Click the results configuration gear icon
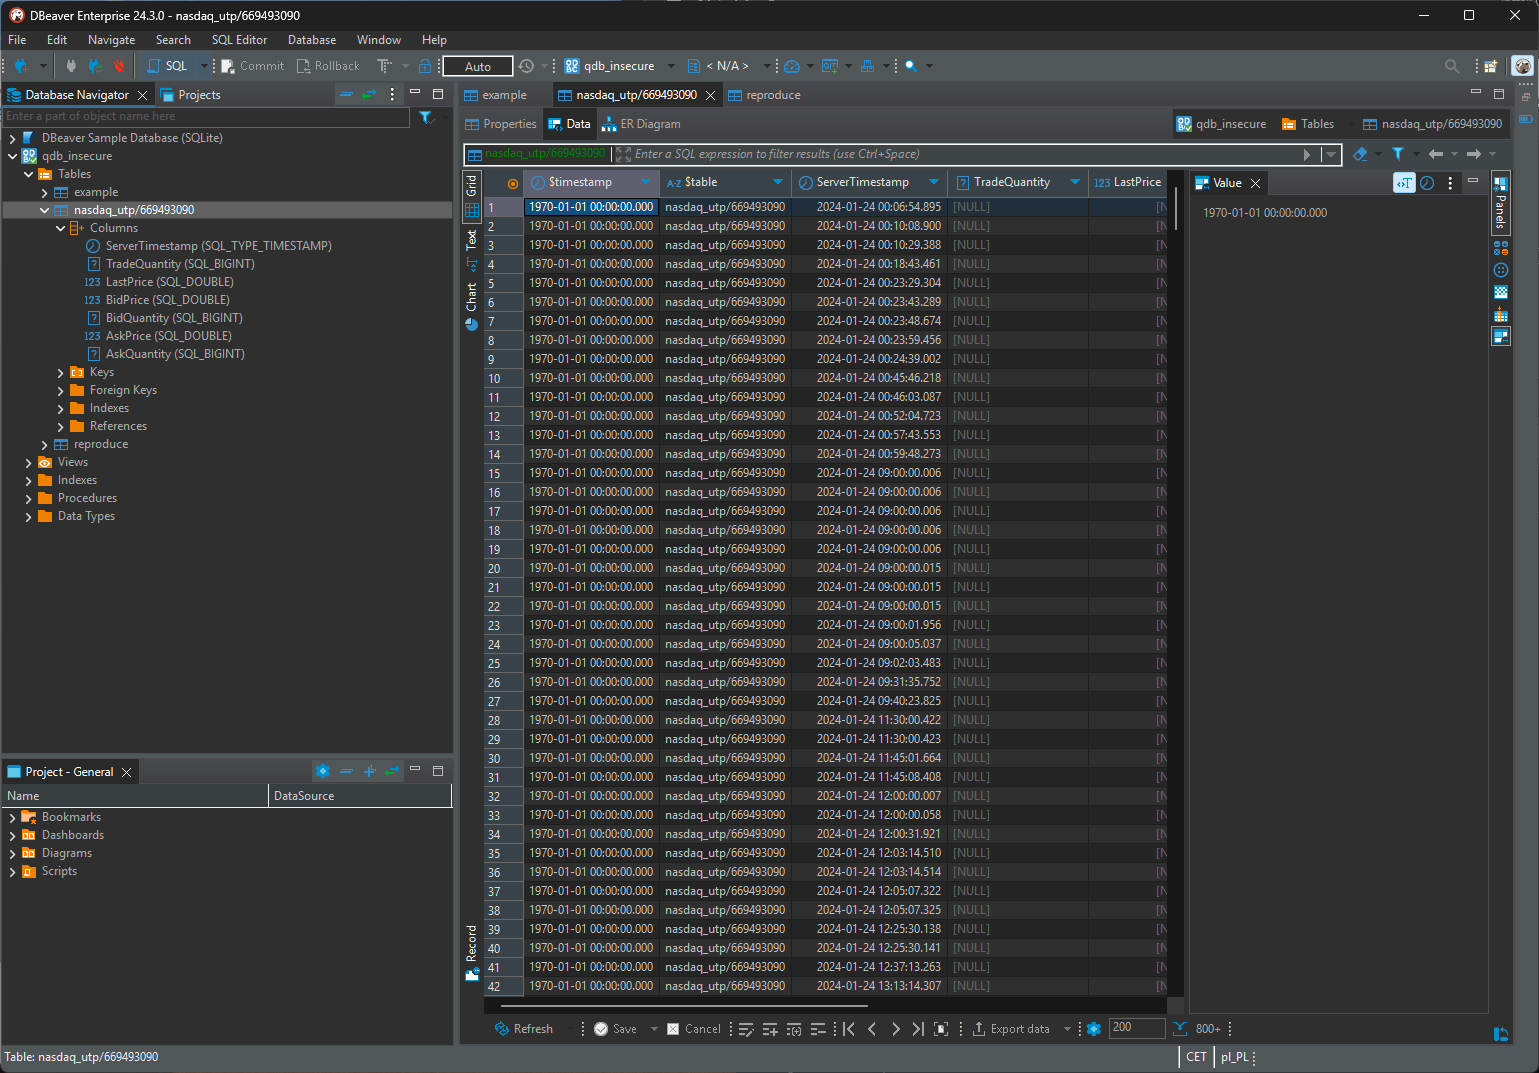The width and height of the screenshot is (1539, 1073). [1094, 1029]
